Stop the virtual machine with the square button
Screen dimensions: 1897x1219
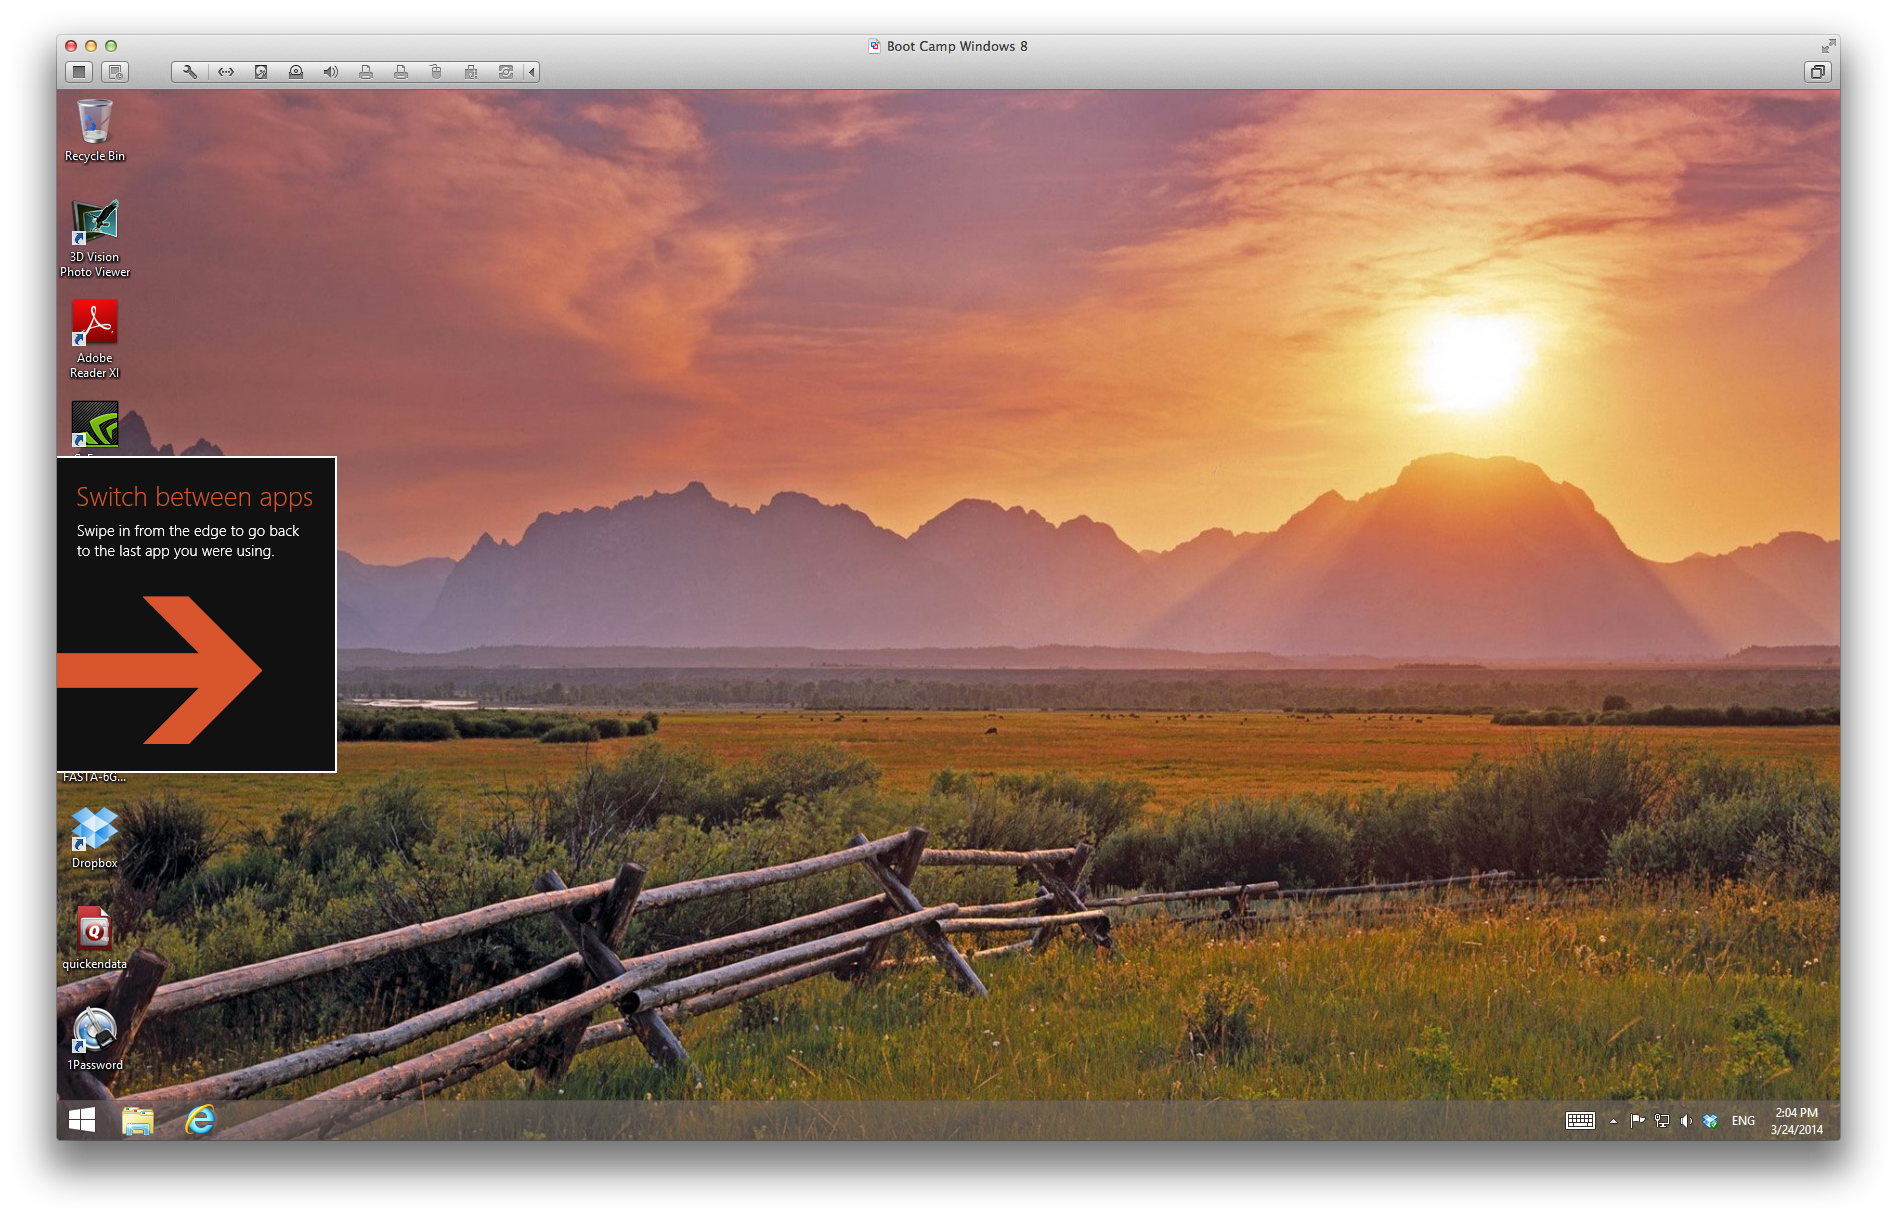[x=79, y=72]
